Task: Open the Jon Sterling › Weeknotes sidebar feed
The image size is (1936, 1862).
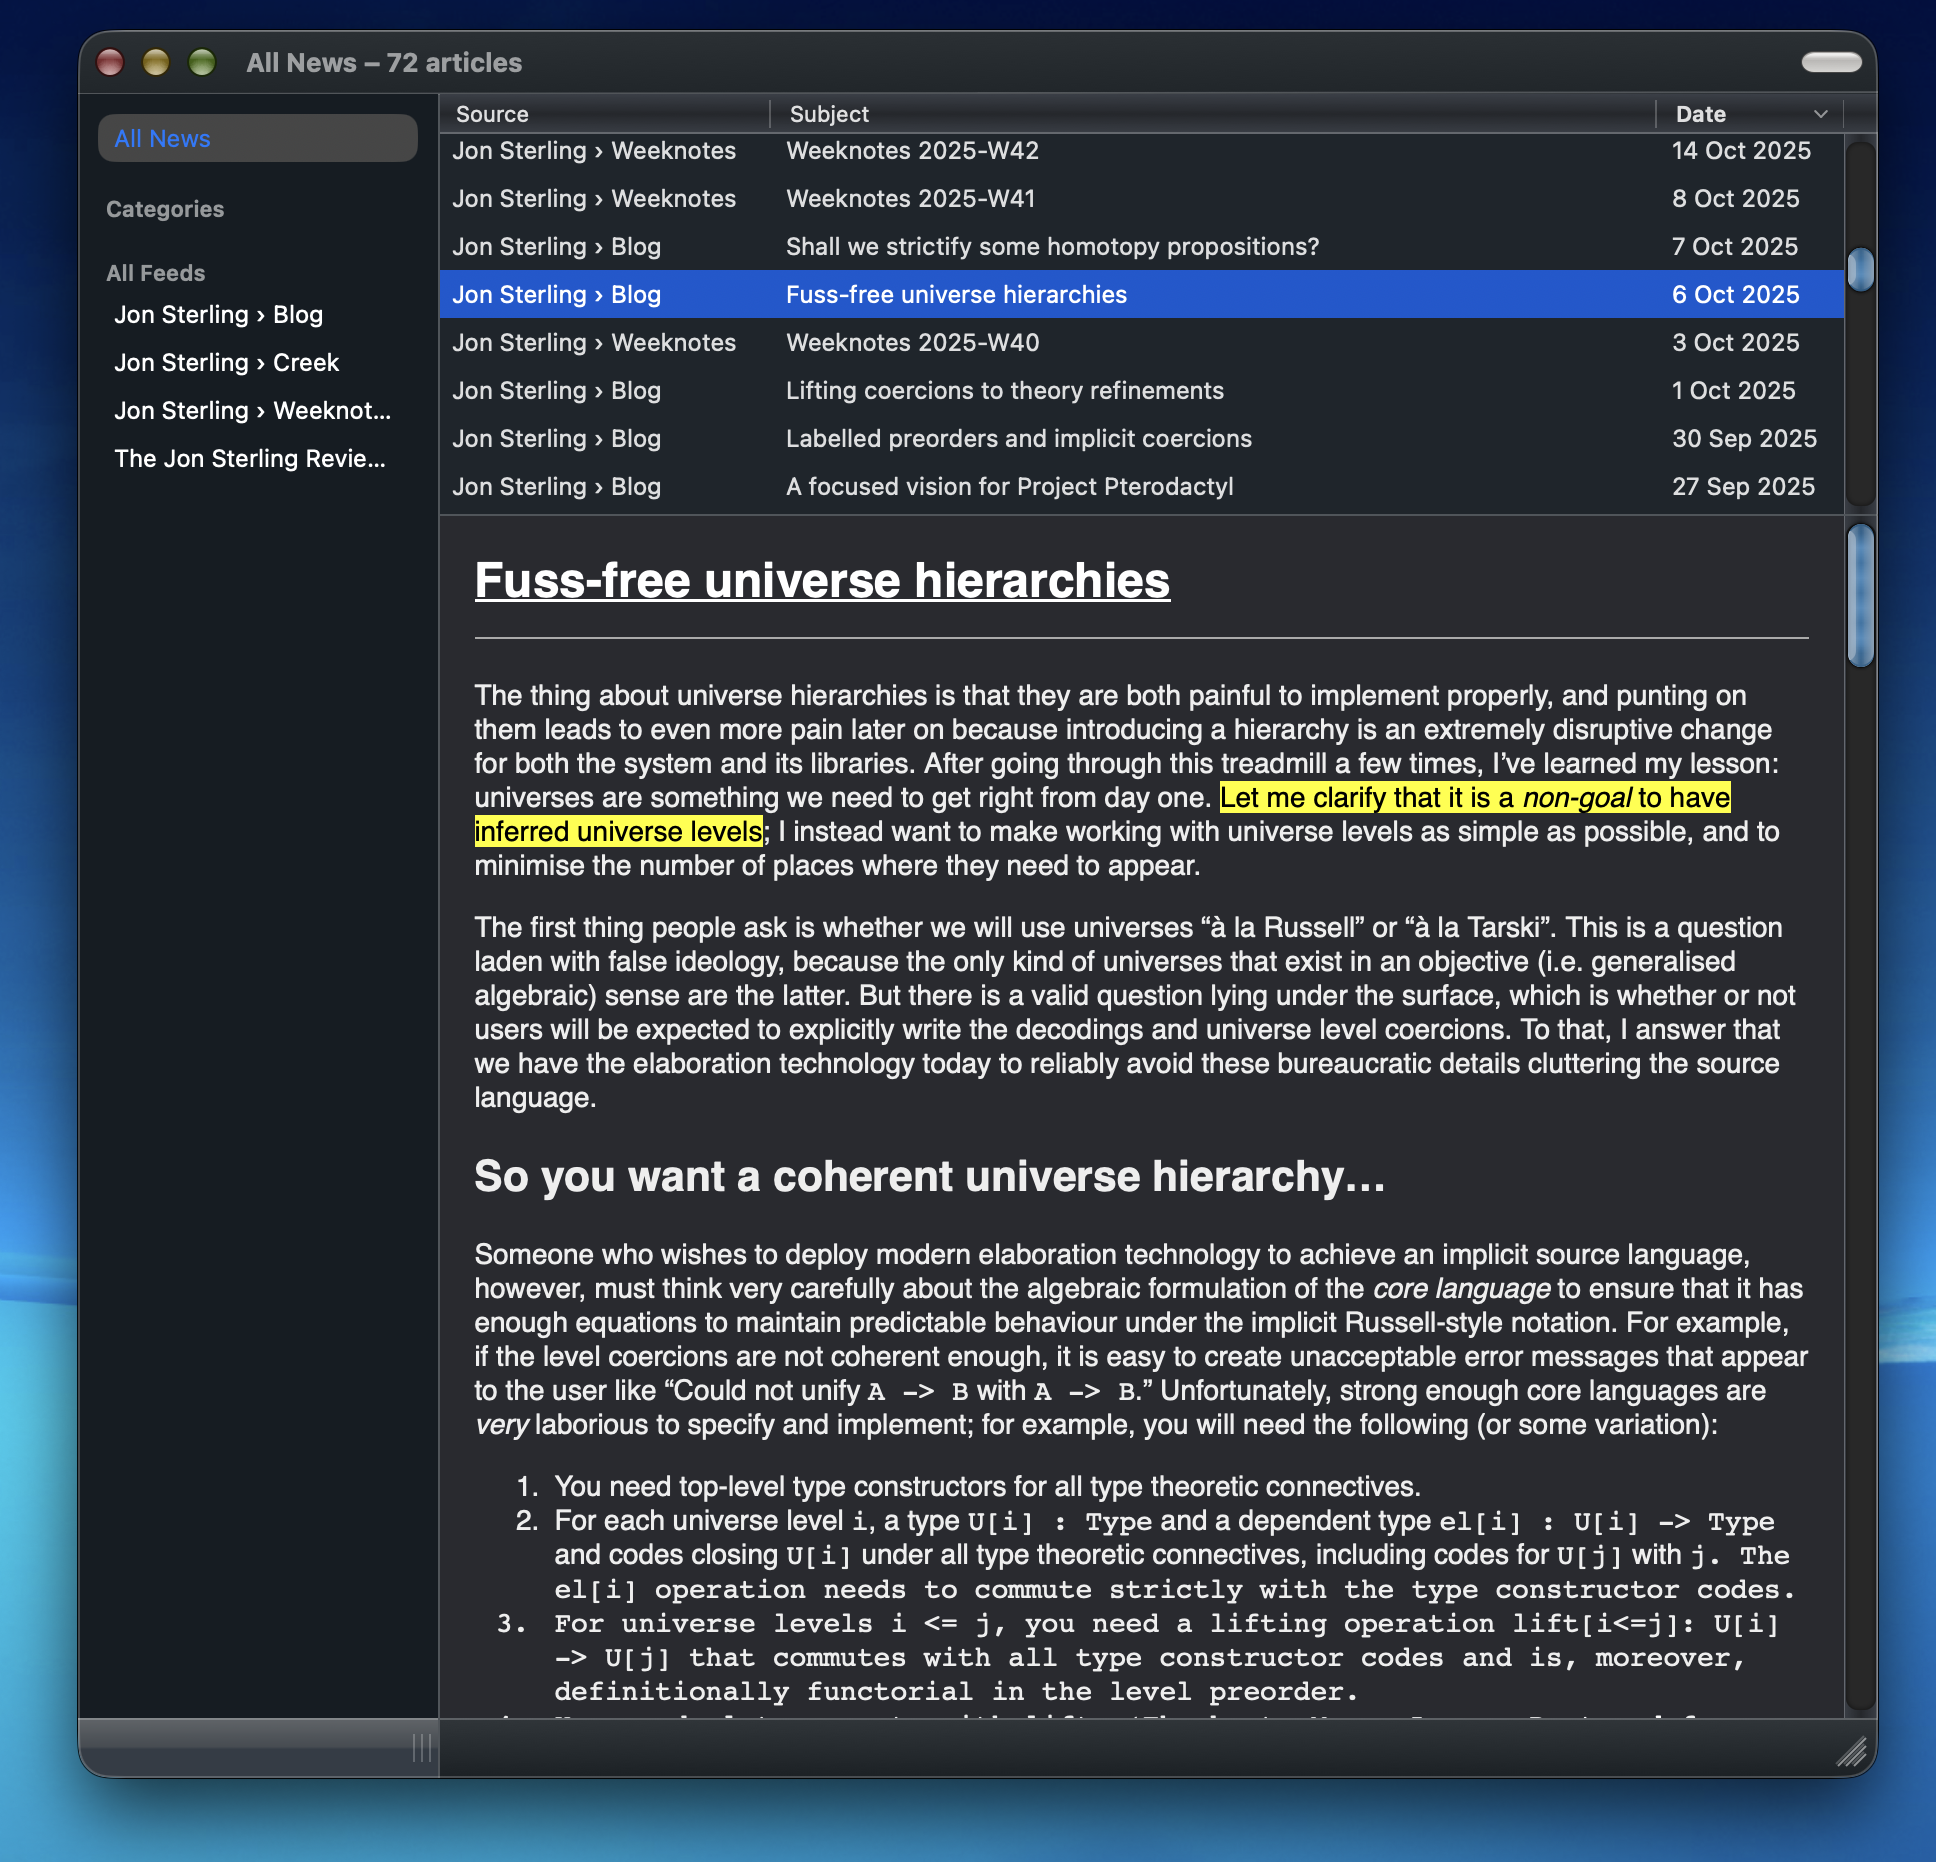Action: 252,410
